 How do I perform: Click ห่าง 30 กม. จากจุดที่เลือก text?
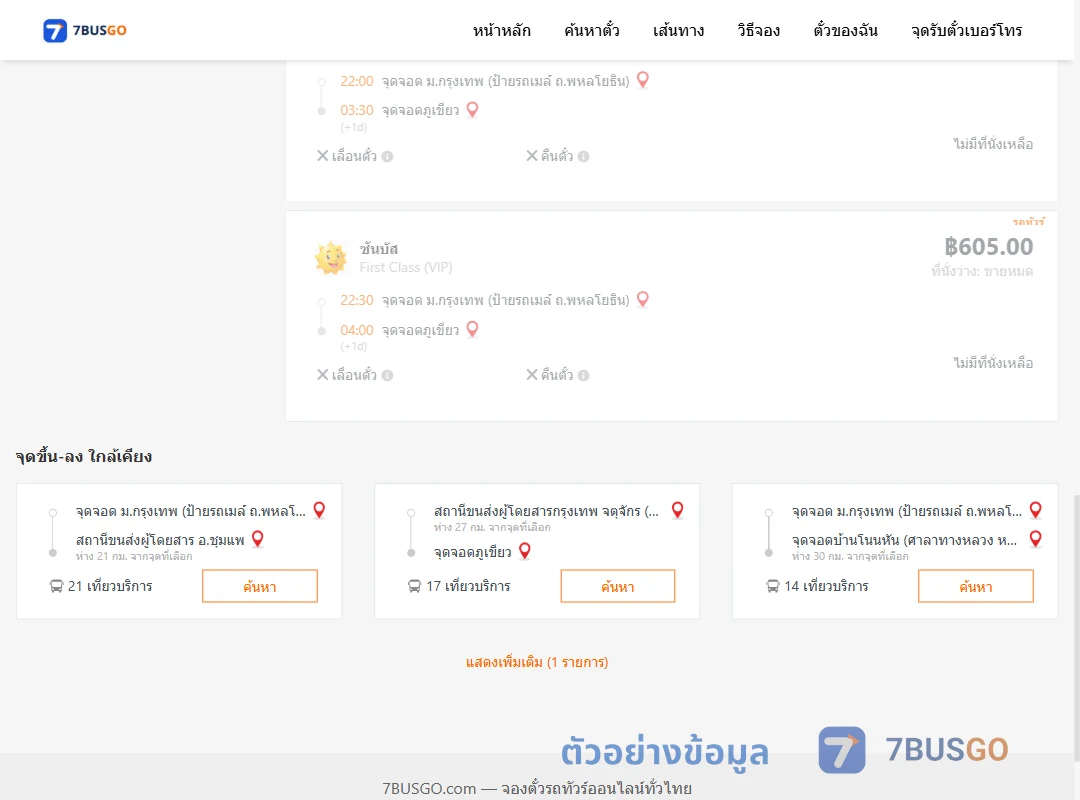(851, 556)
